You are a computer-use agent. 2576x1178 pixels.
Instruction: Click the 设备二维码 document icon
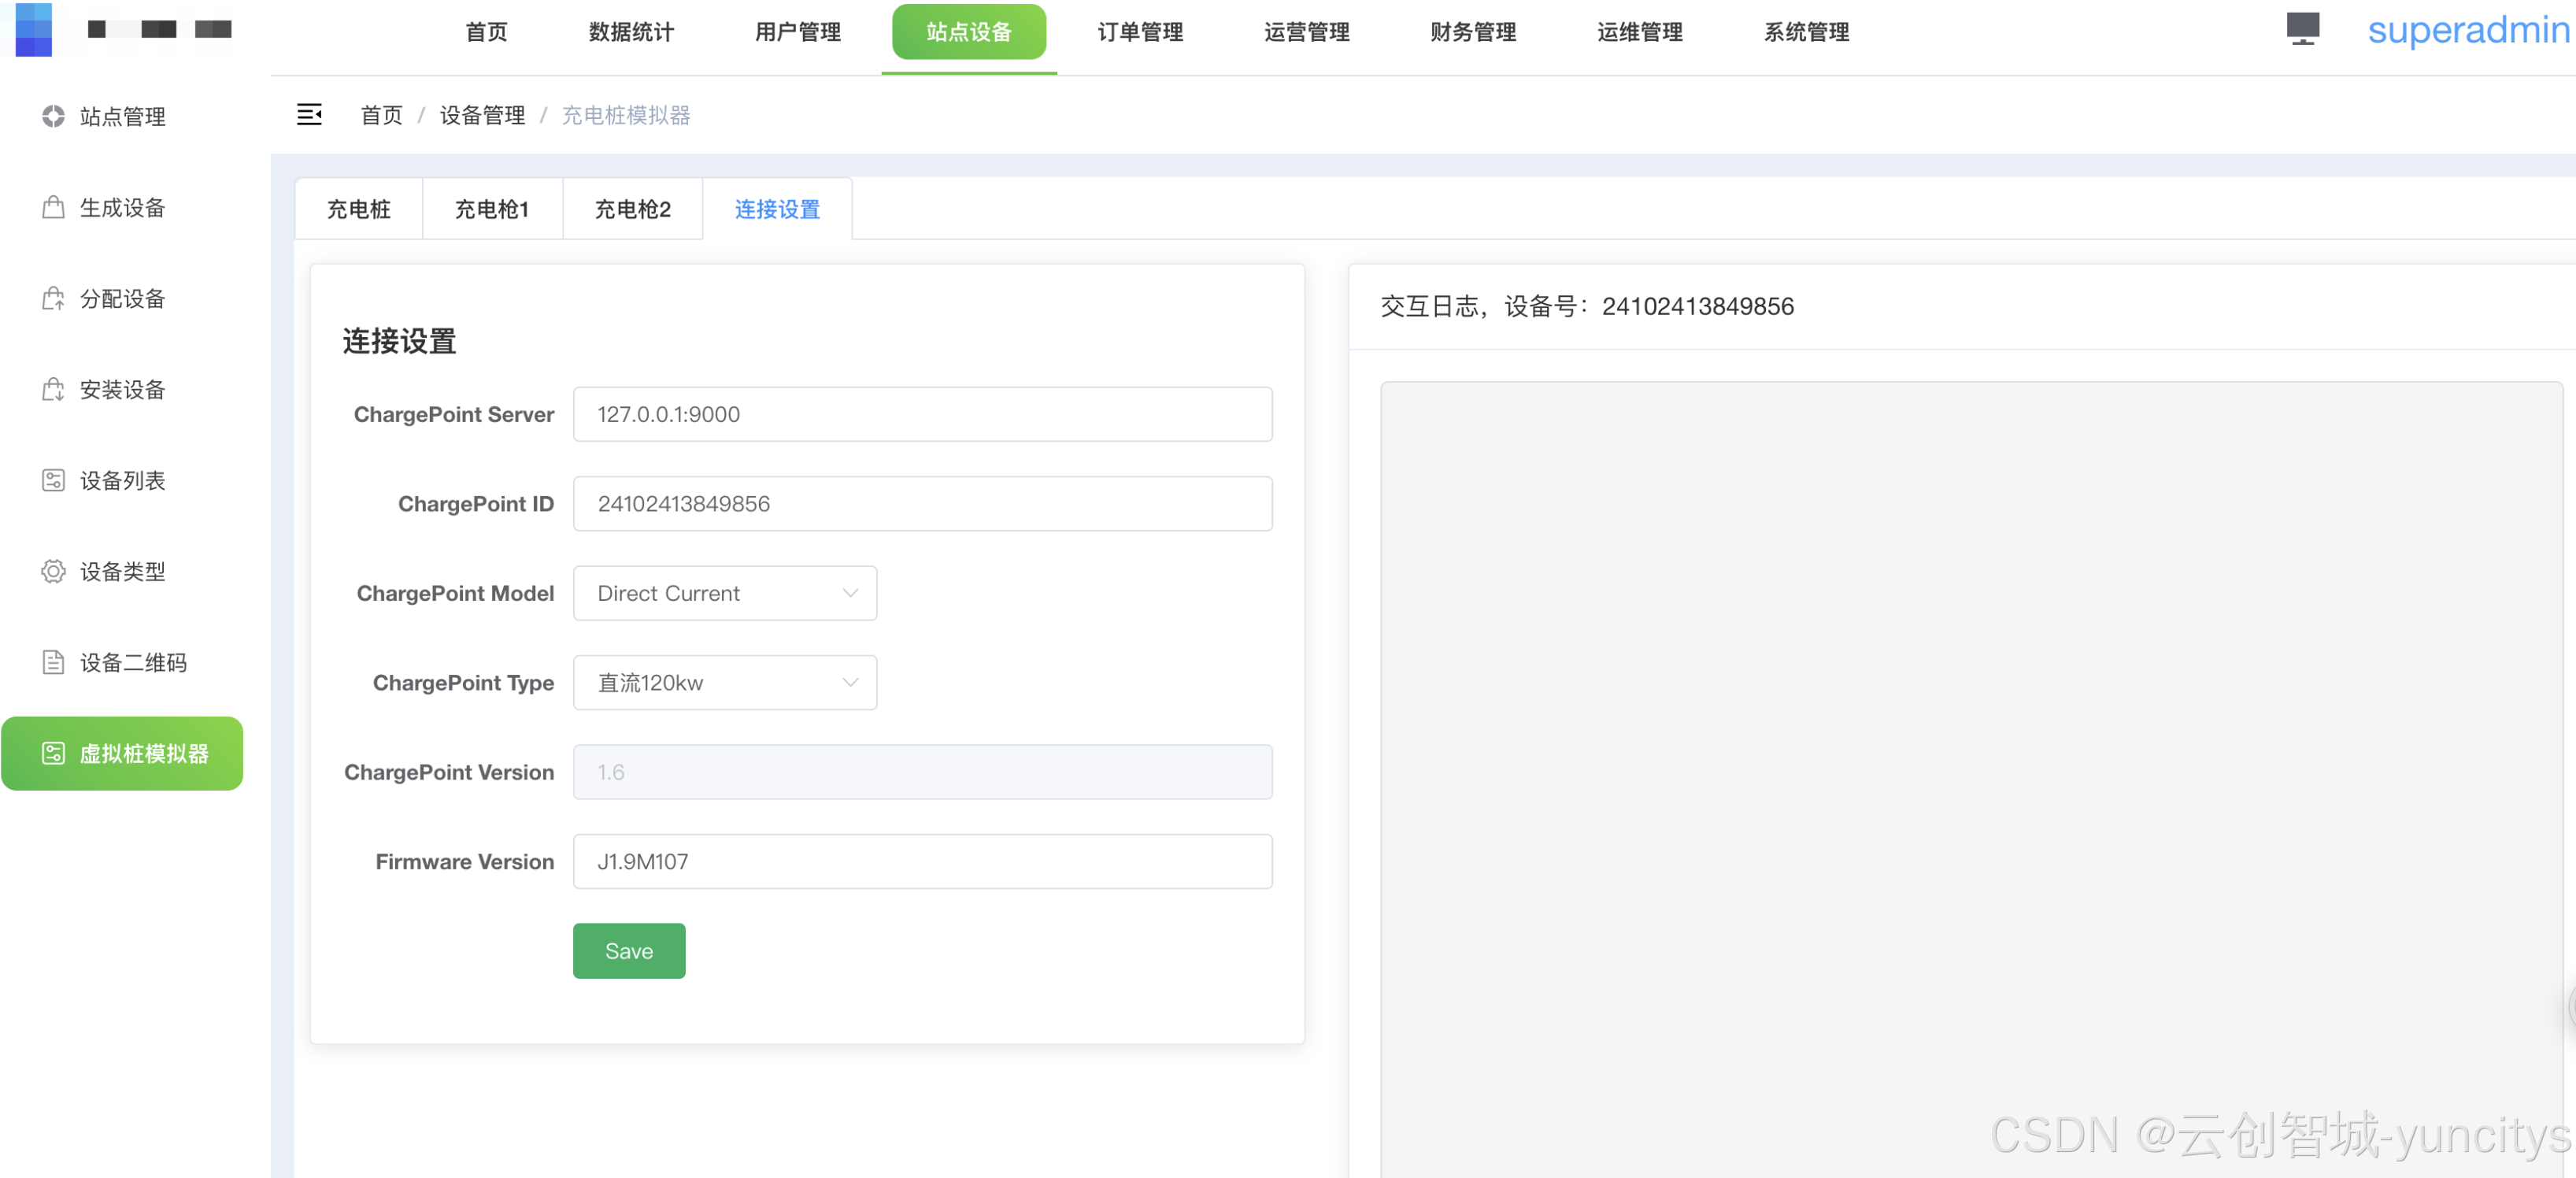(x=53, y=663)
